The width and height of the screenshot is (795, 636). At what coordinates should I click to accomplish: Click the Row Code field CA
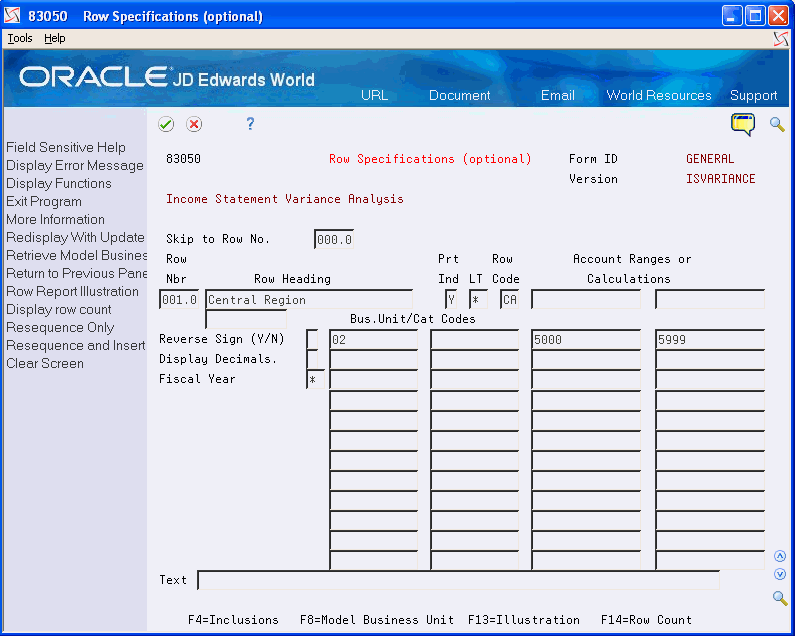[x=509, y=300]
